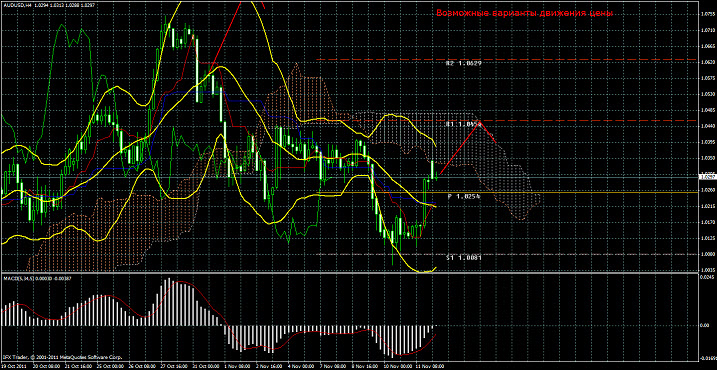Select the 4 Nov 00:00 time axis label

pyautogui.click(x=301, y=367)
